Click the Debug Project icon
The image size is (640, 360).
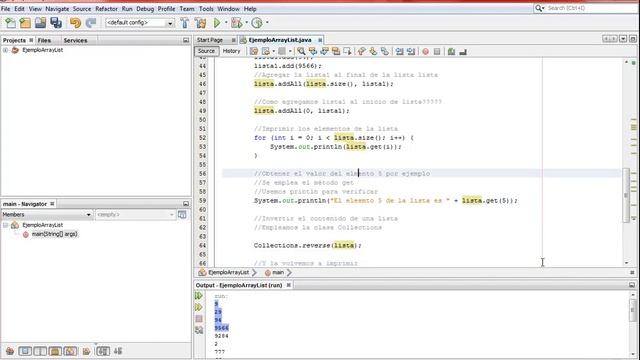point(236,23)
